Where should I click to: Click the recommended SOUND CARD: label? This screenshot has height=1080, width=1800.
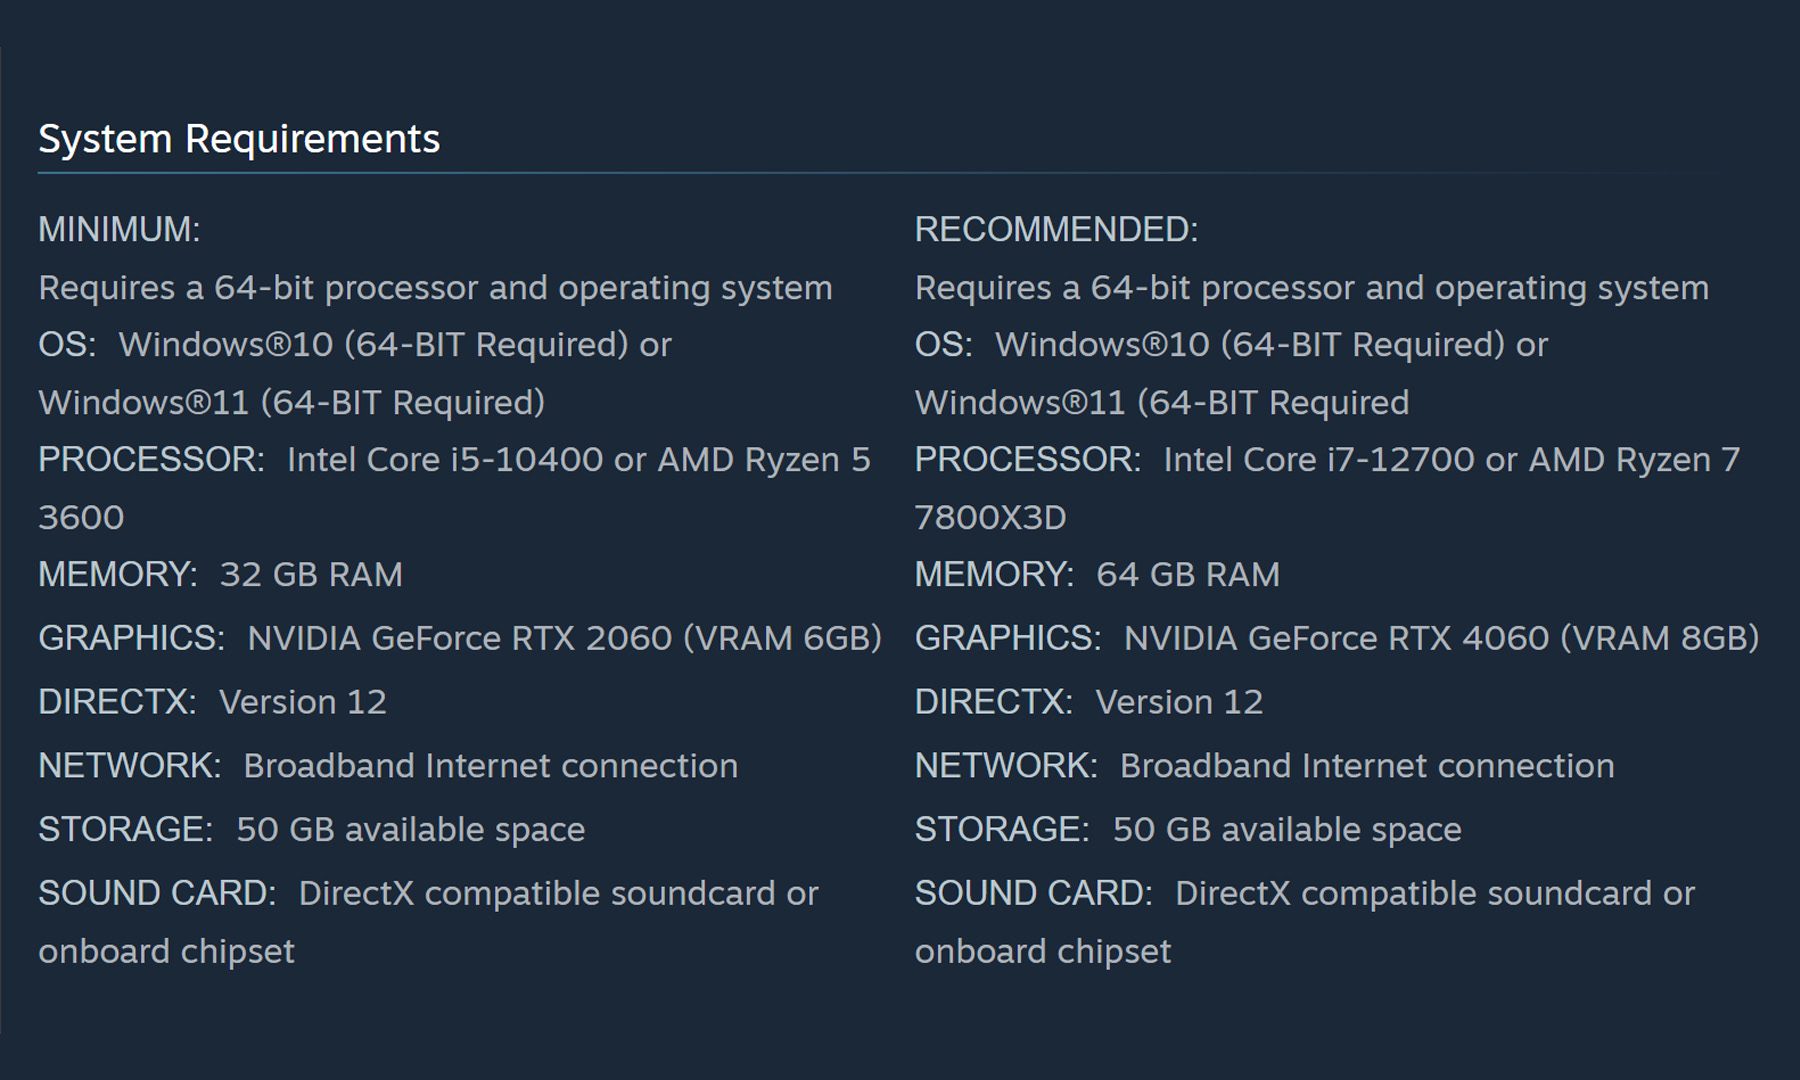(1034, 894)
